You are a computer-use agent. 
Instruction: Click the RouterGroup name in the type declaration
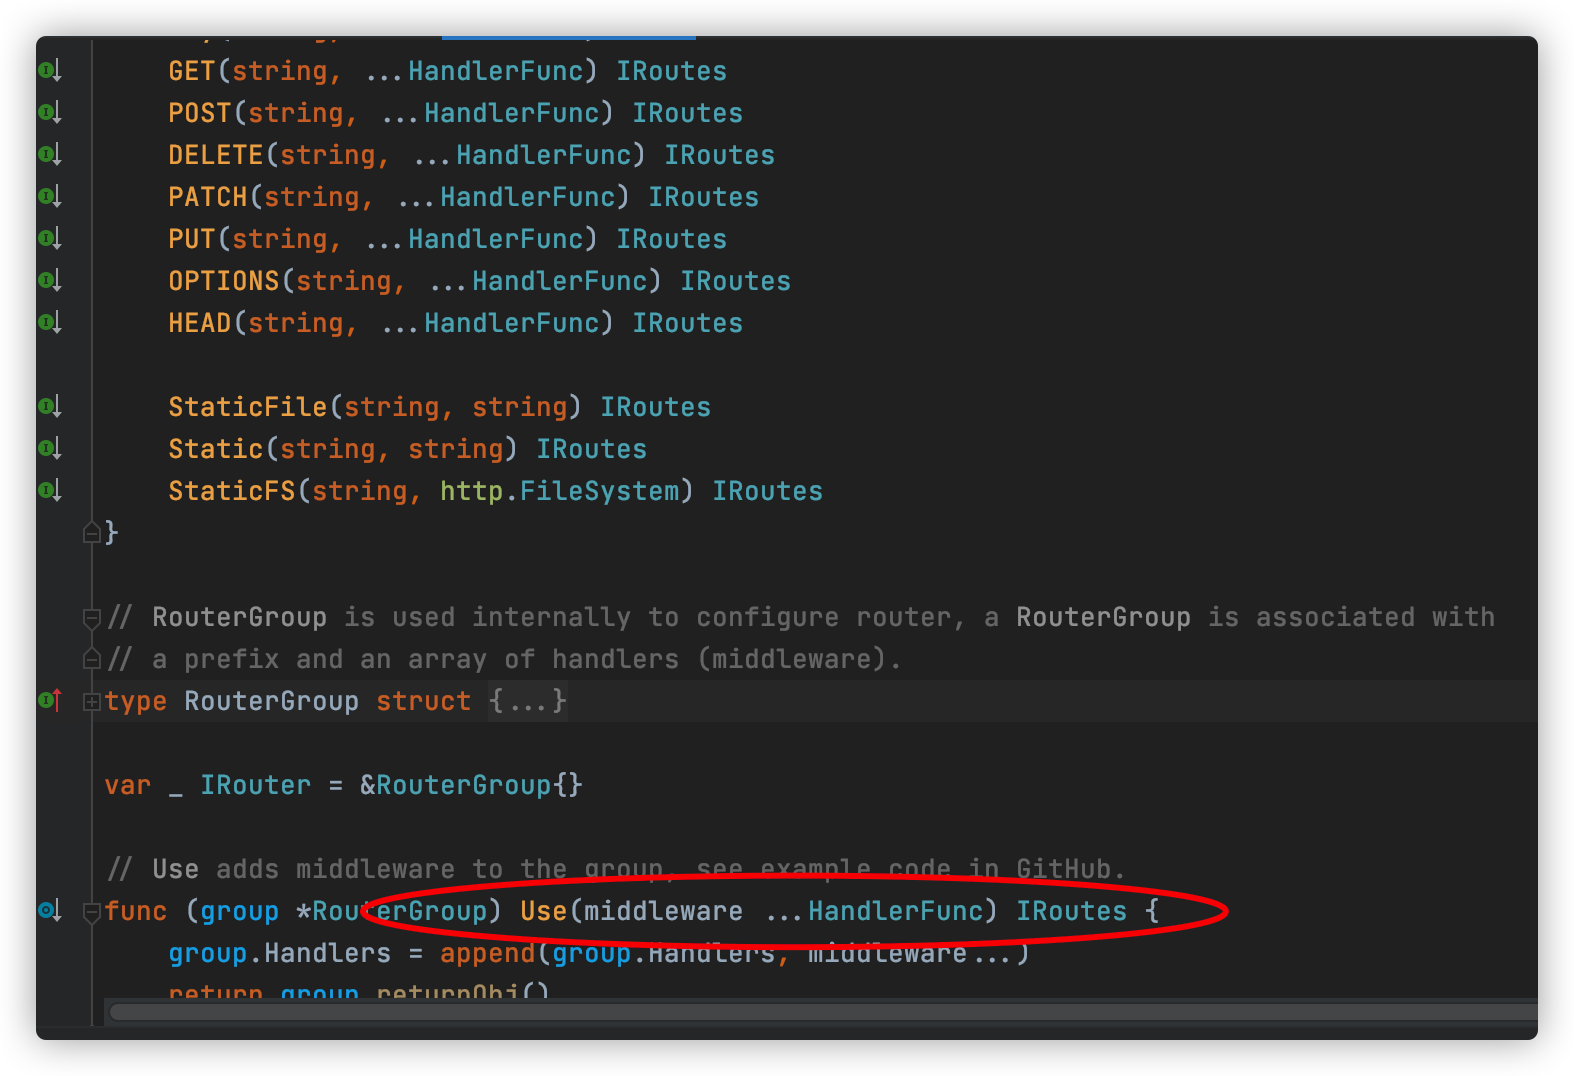point(272,701)
